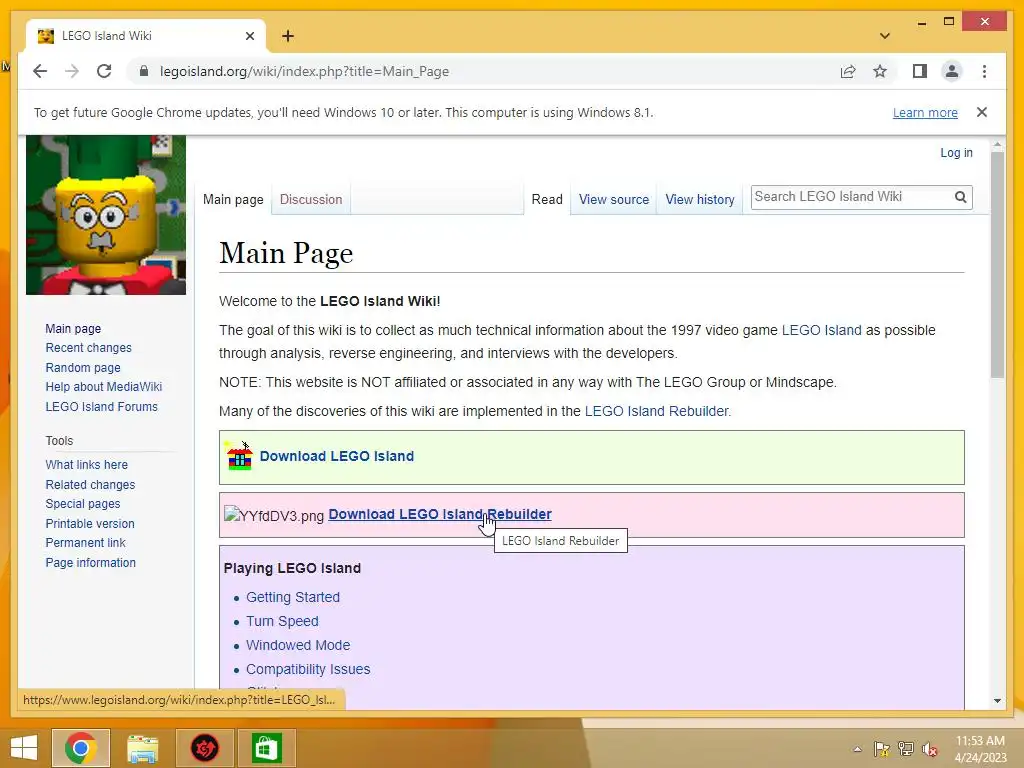This screenshot has height=768, width=1024.
Task: Click LEGO Island Rebuilder link in paragraph
Action: (656, 411)
